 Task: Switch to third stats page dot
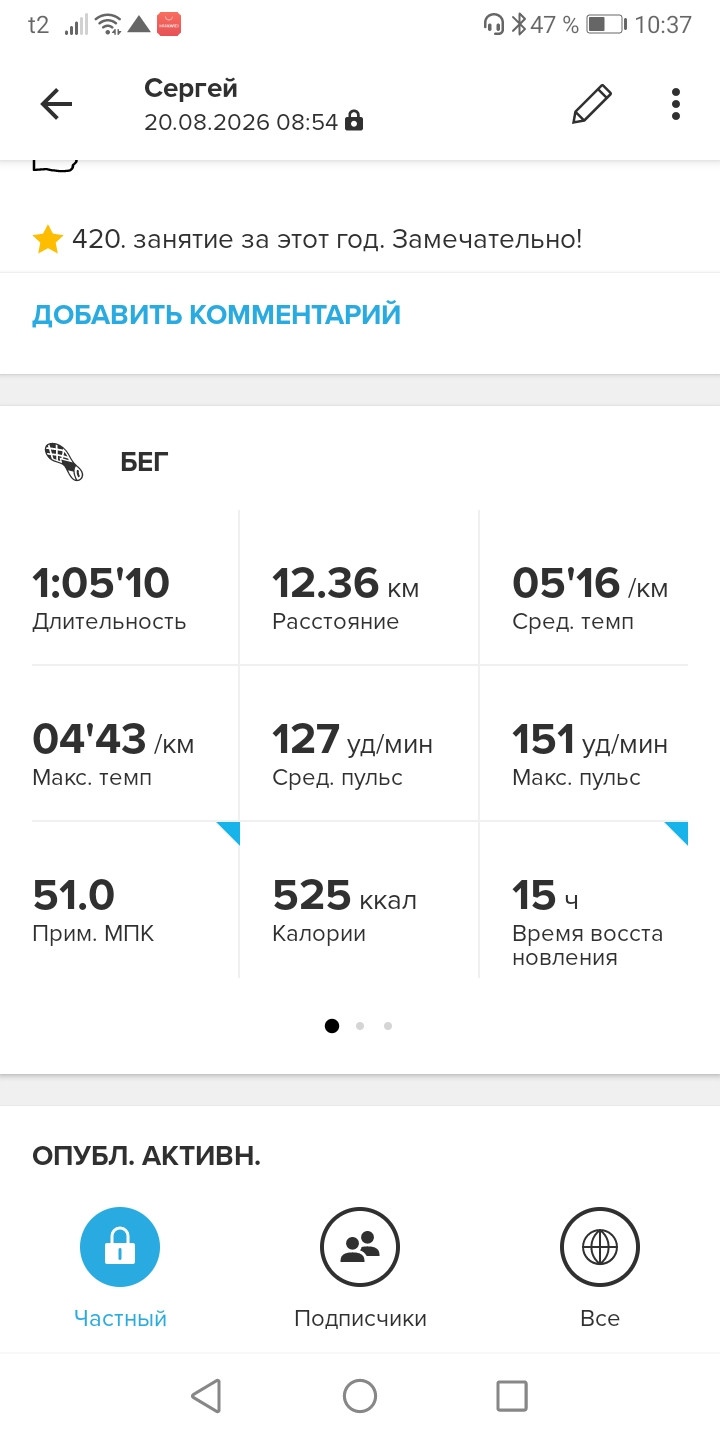[x=388, y=1025]
